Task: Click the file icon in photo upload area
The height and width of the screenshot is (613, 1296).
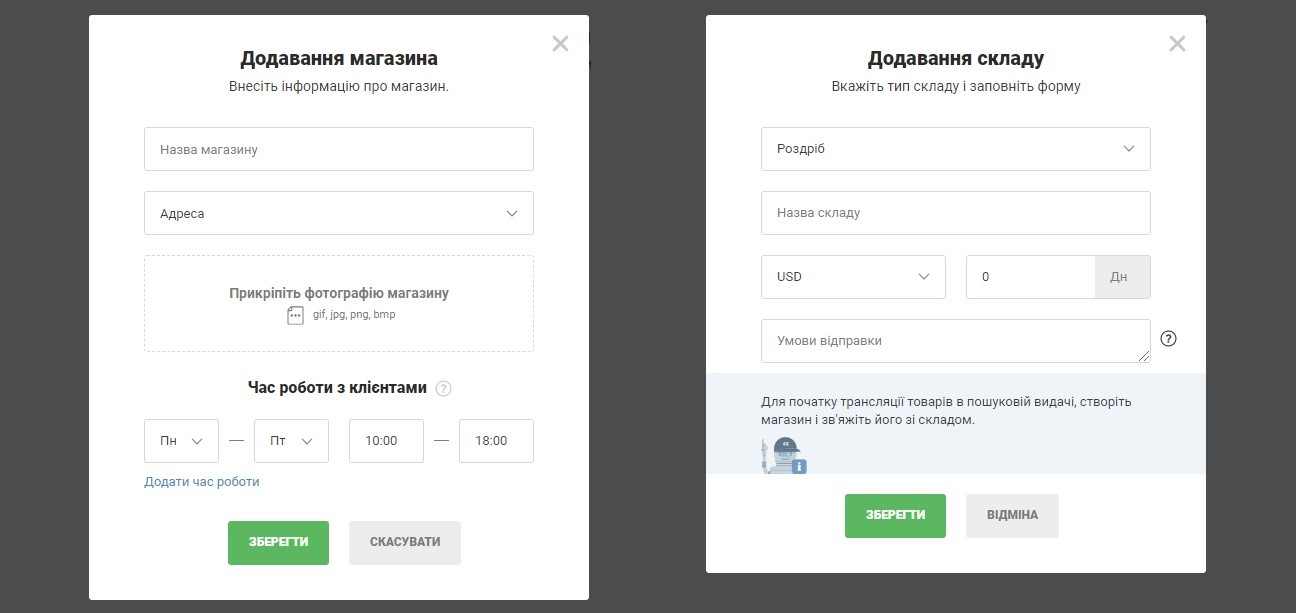Action: coord(295,315)
